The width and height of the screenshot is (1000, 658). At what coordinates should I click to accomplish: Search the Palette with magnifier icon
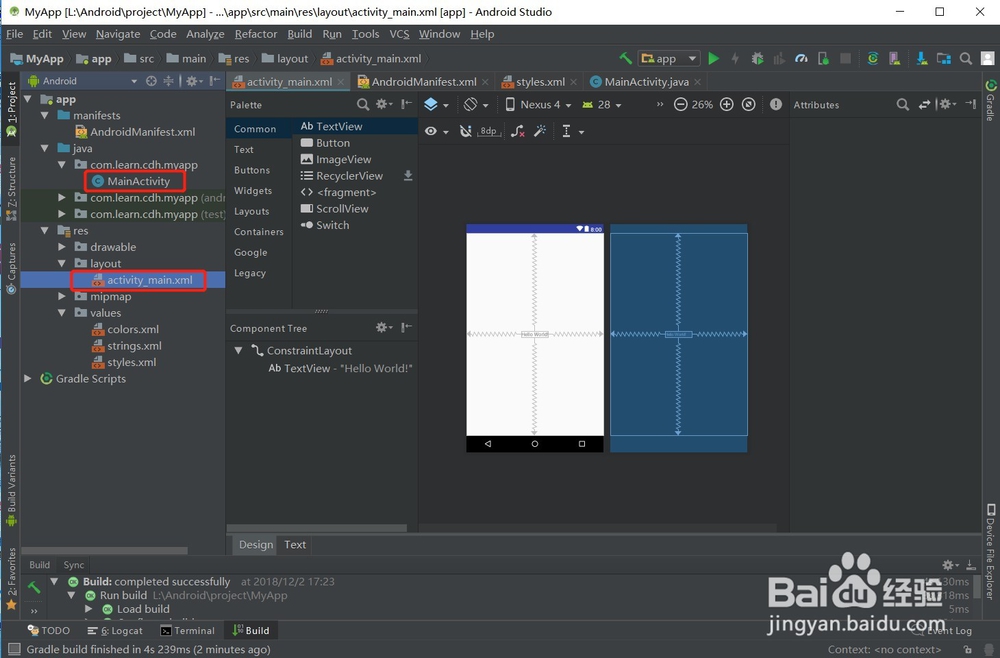point(363,105)
